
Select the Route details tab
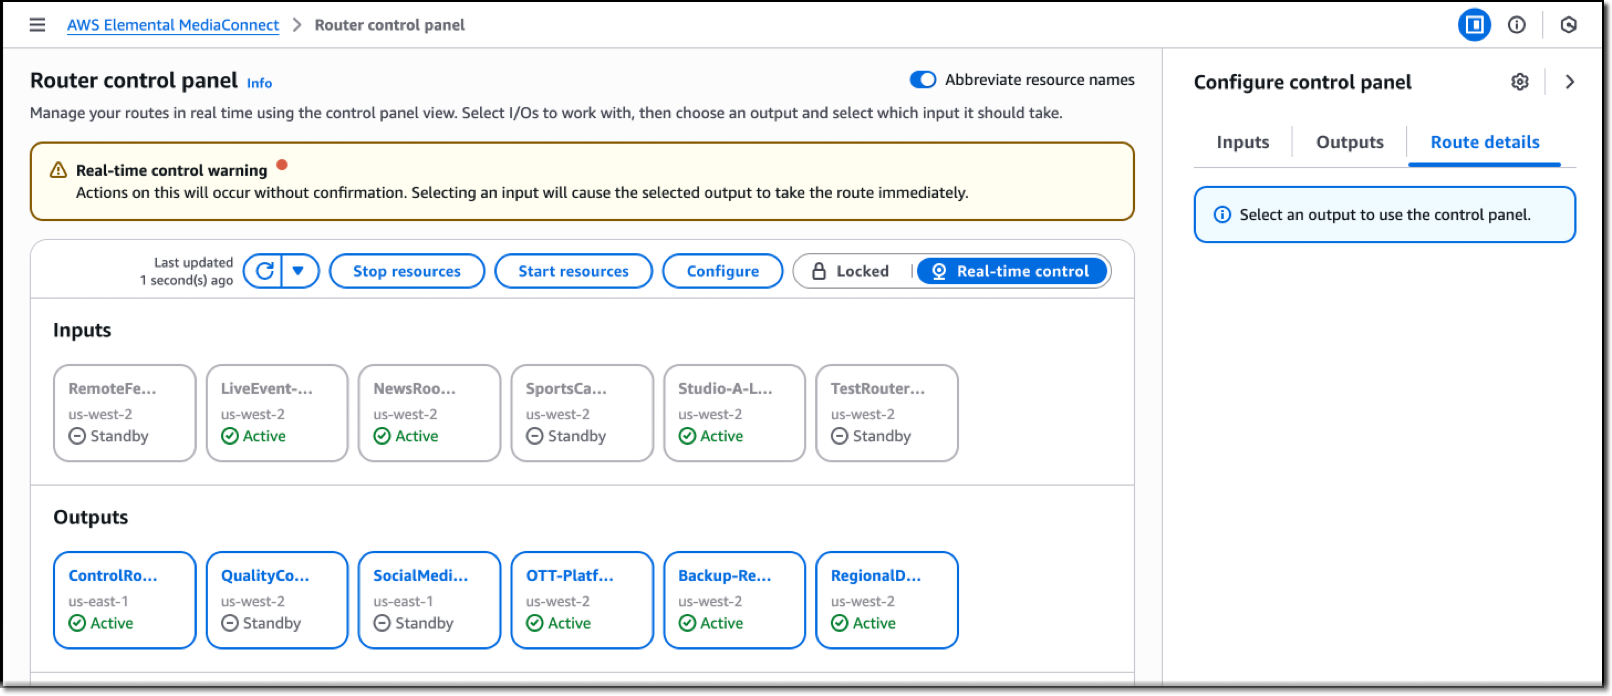(x=1484, y=142)
